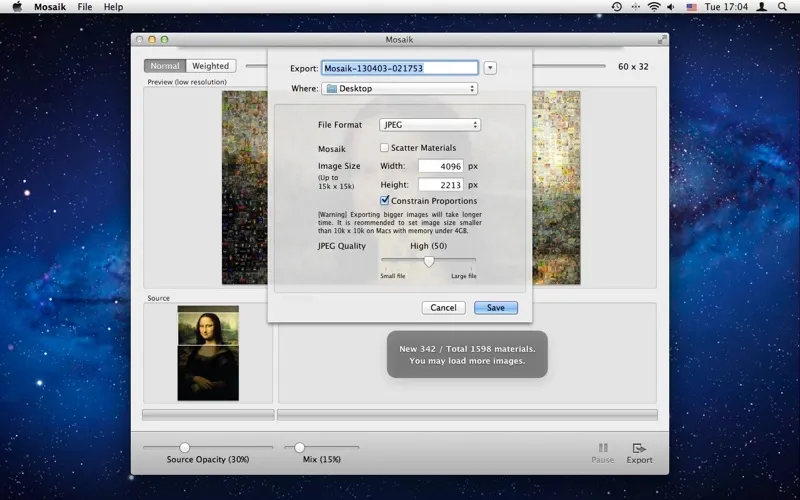Uncheck Constrain Proportions checkbox
The image size is (800, 500).
coord(385,201)
